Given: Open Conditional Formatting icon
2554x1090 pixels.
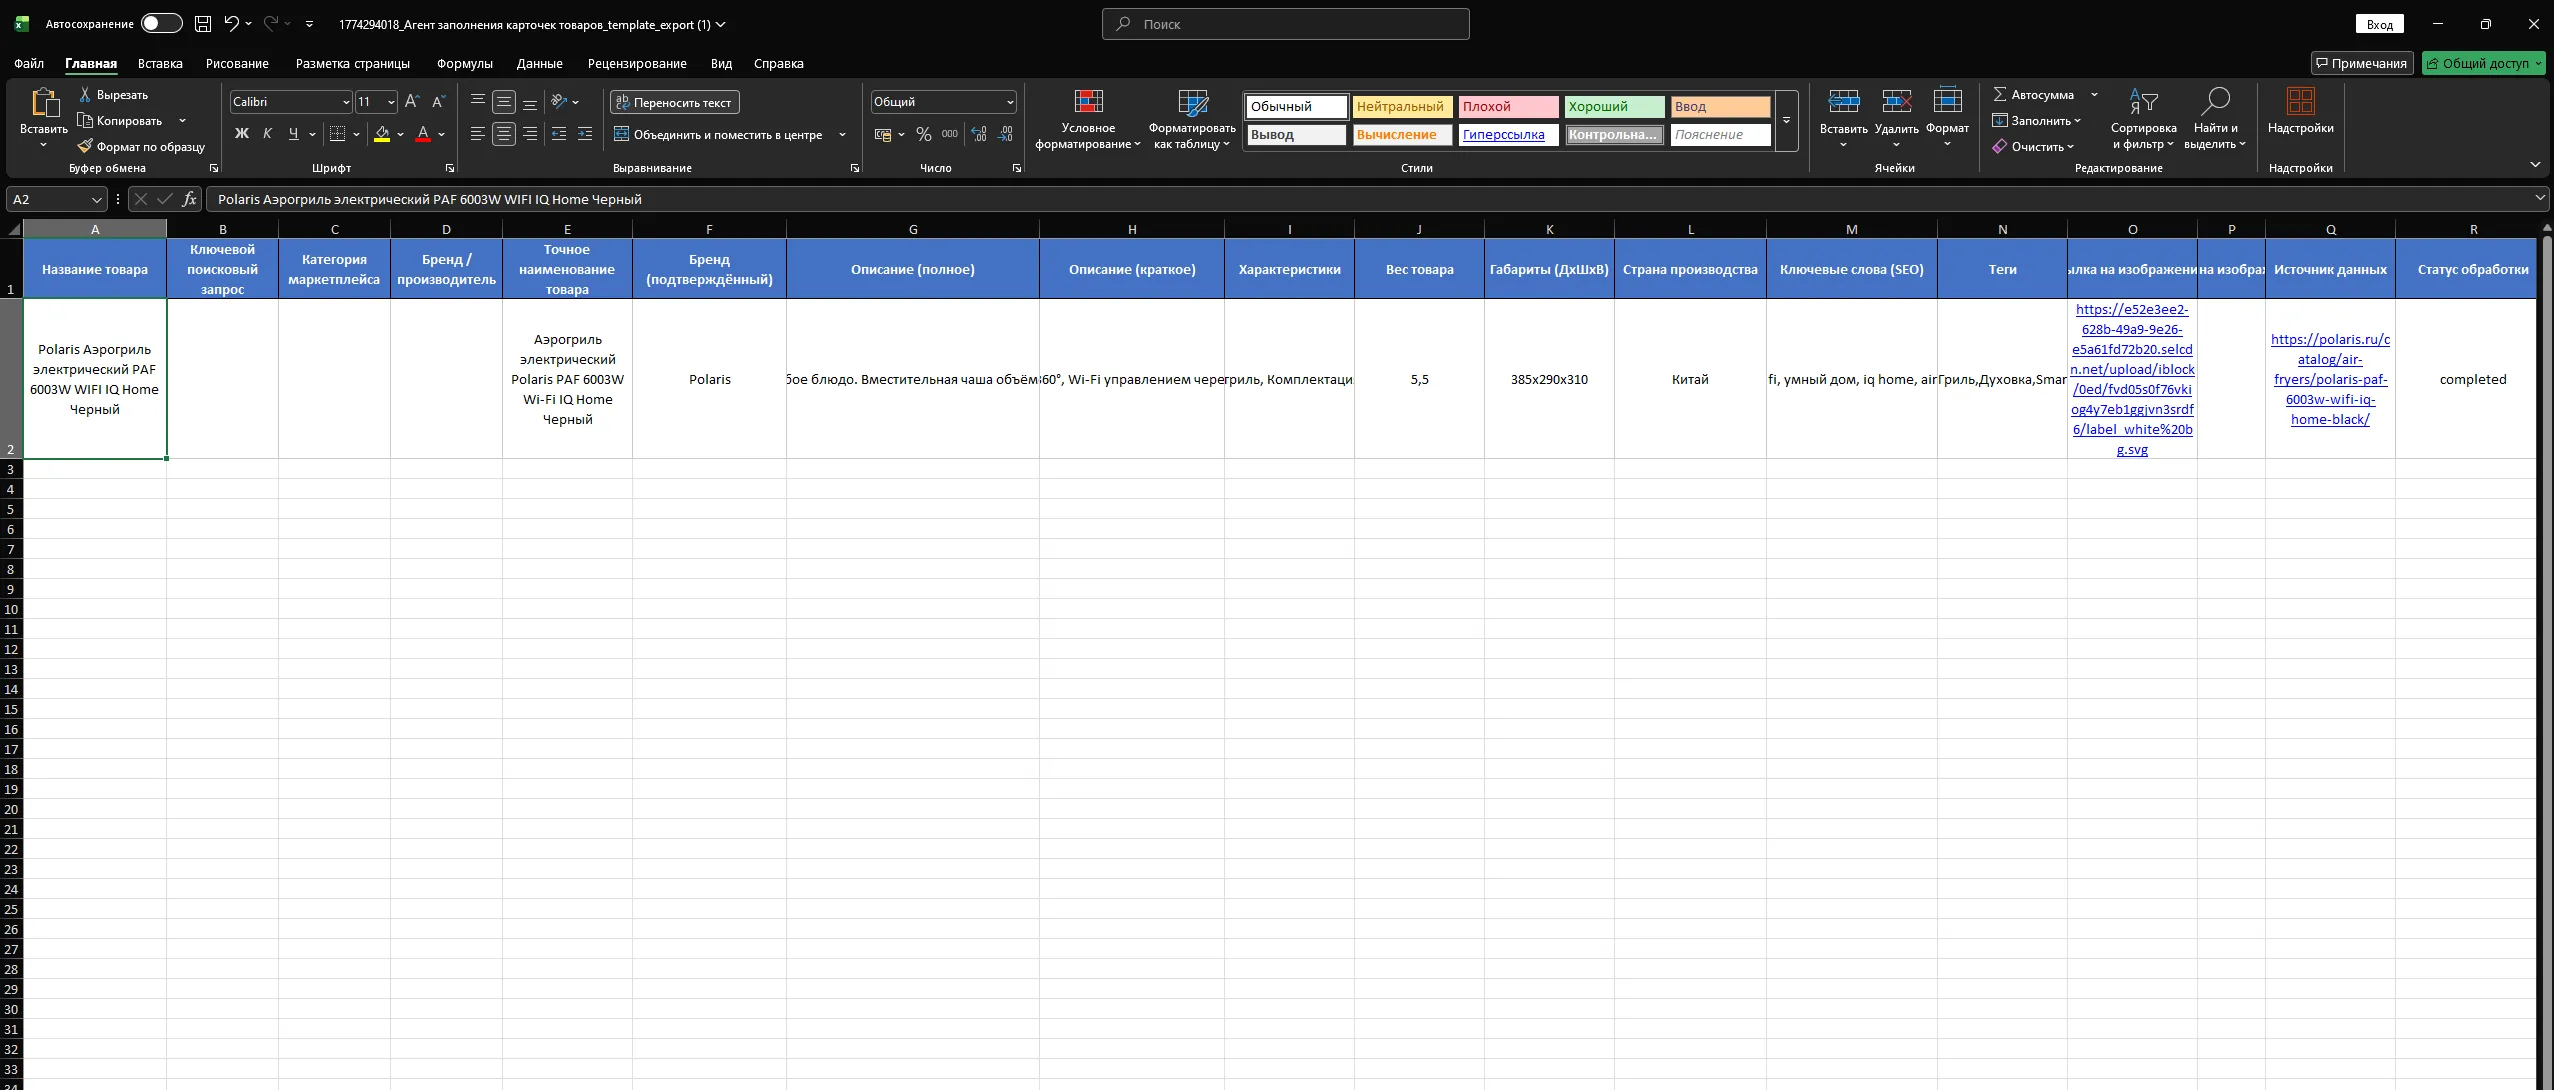Looking at the screenshot, I should [x=1088, y=103].
